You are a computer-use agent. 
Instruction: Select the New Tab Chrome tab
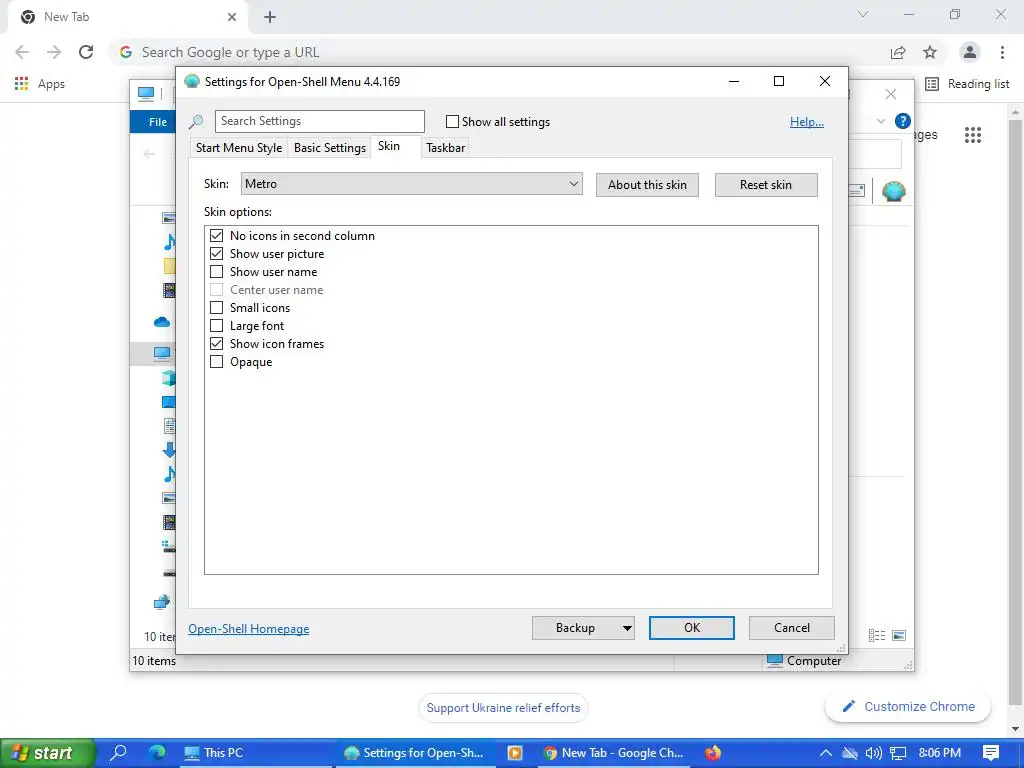click(x=128, y=18)
